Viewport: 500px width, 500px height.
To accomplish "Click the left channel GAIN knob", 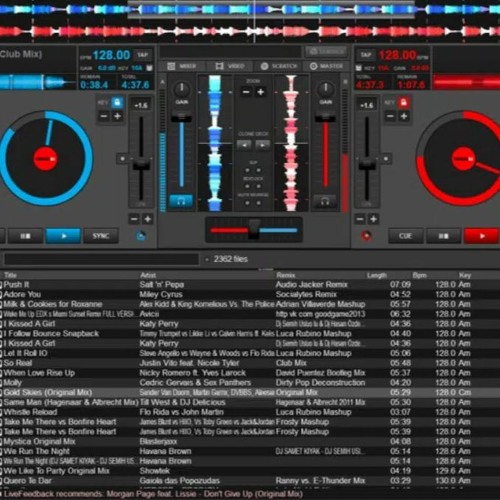I will [x=182, y=89].
